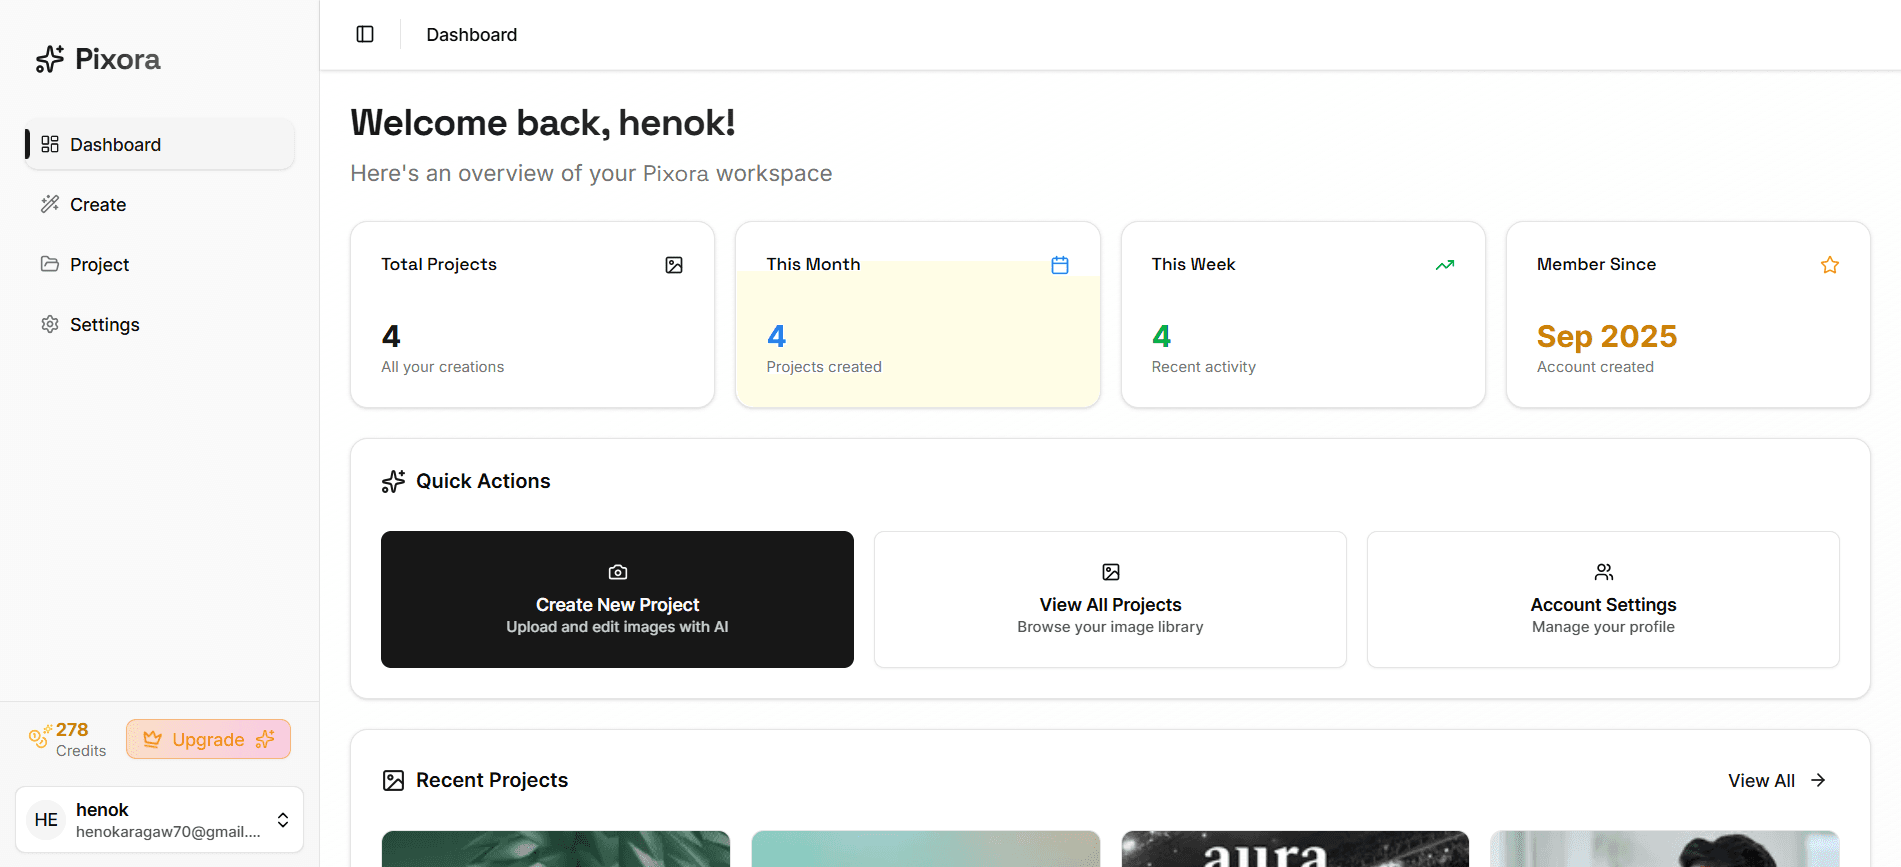Open the Project sidebar section
This screenshot has height=867, width=1901.
tap(99, 265)
